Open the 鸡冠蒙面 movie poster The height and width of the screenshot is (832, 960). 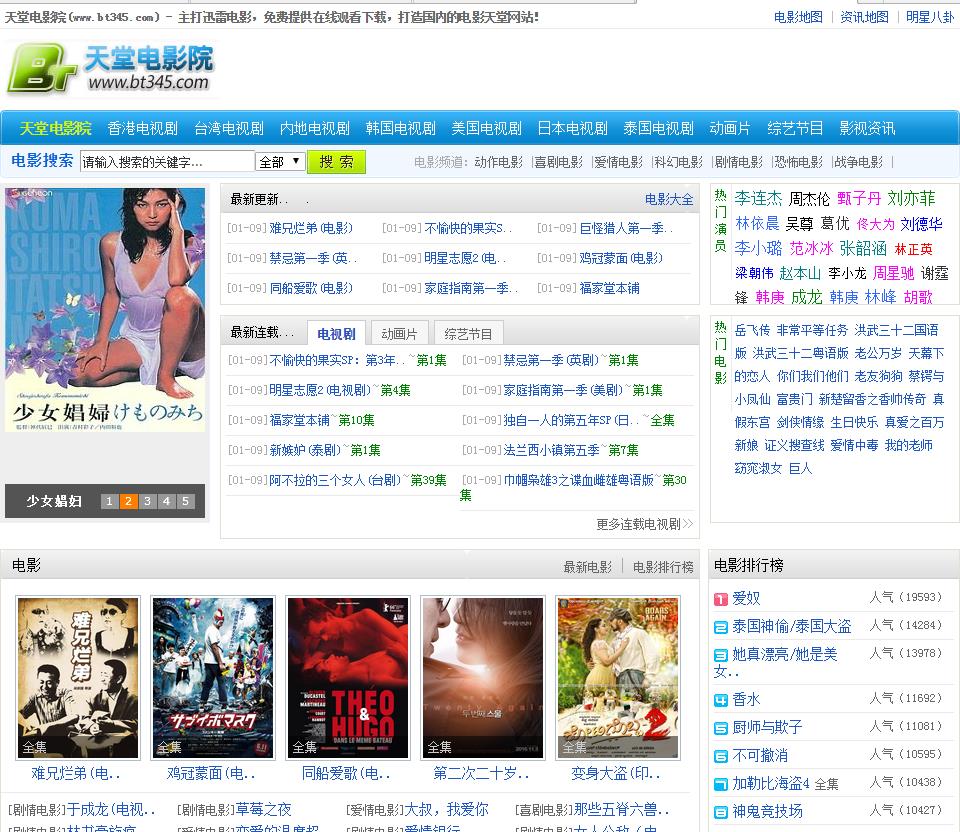(212, 678)
